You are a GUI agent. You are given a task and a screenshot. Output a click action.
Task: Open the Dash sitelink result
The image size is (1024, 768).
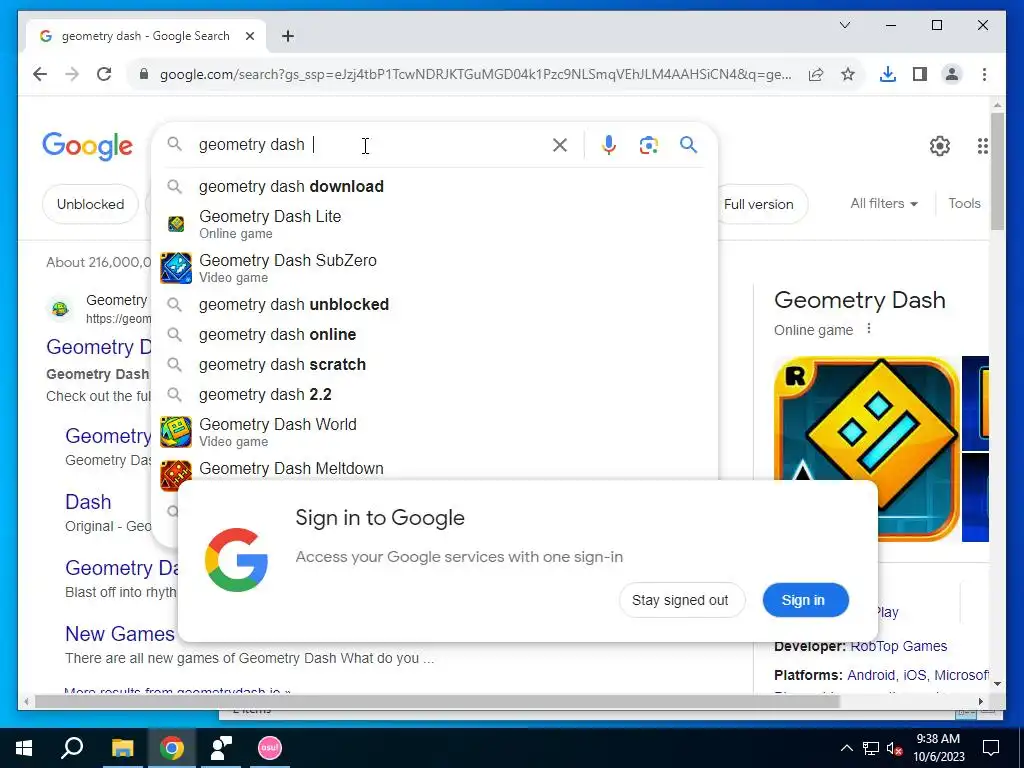pos(88,502)
